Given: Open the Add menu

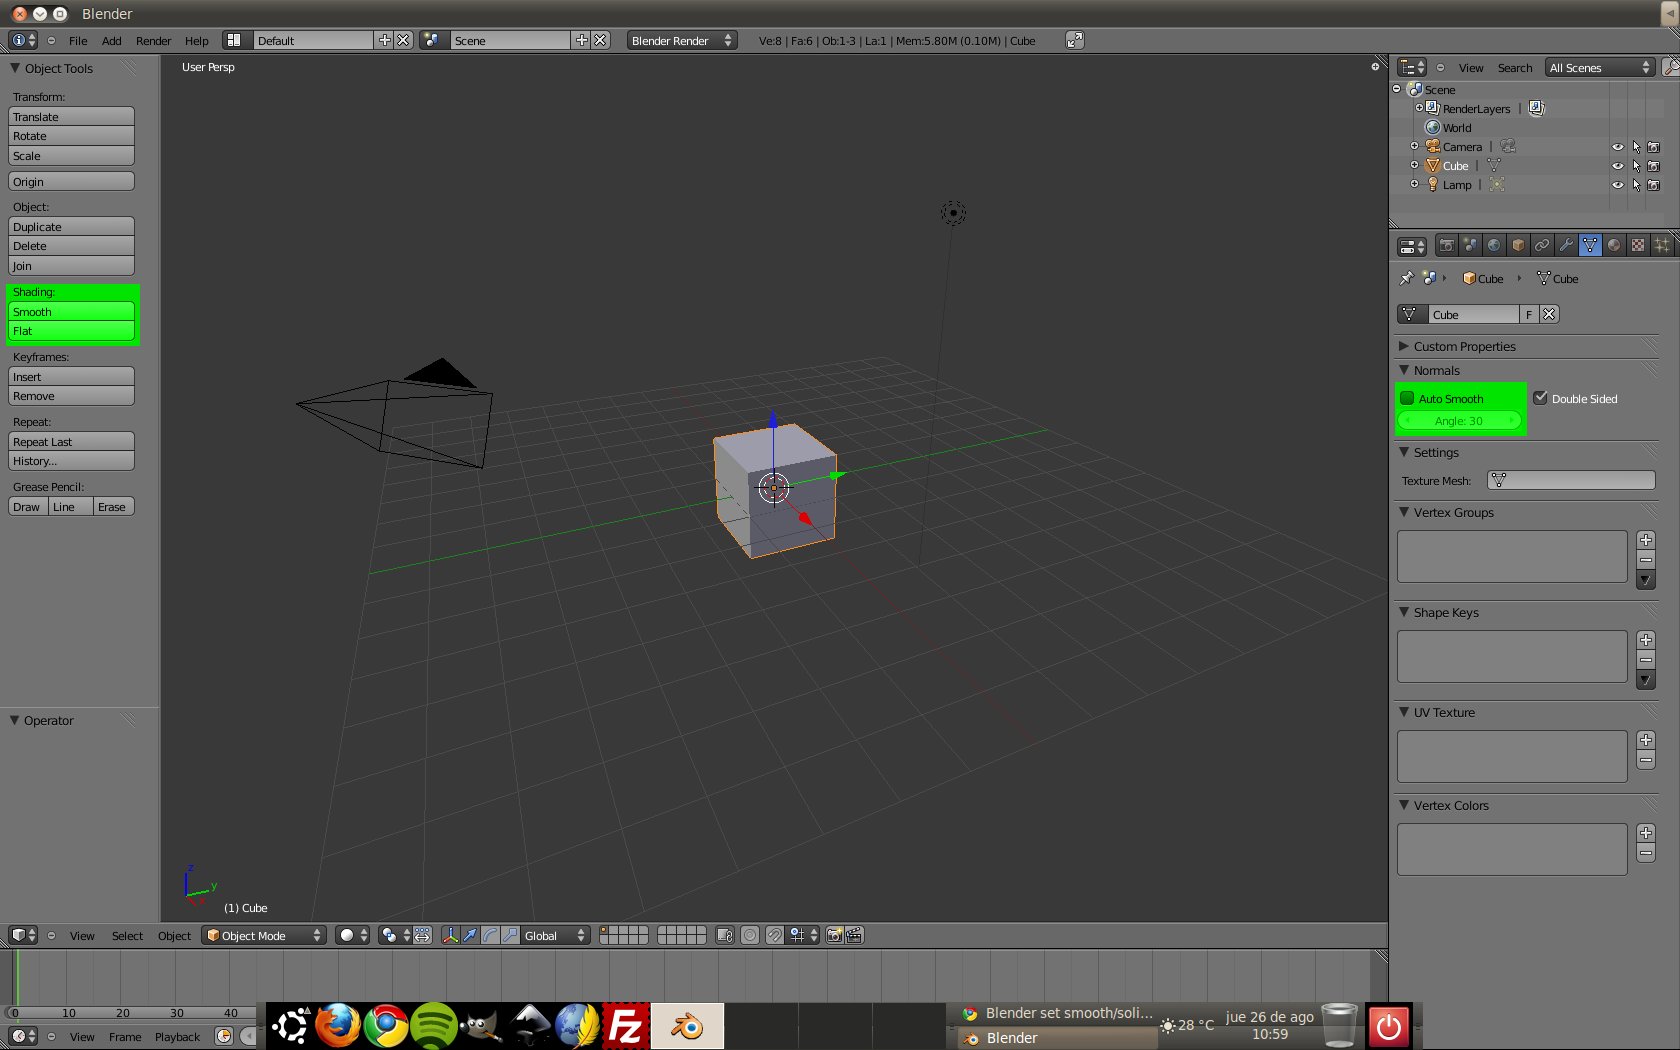Looking at the screenshot, I should (112, 41).
